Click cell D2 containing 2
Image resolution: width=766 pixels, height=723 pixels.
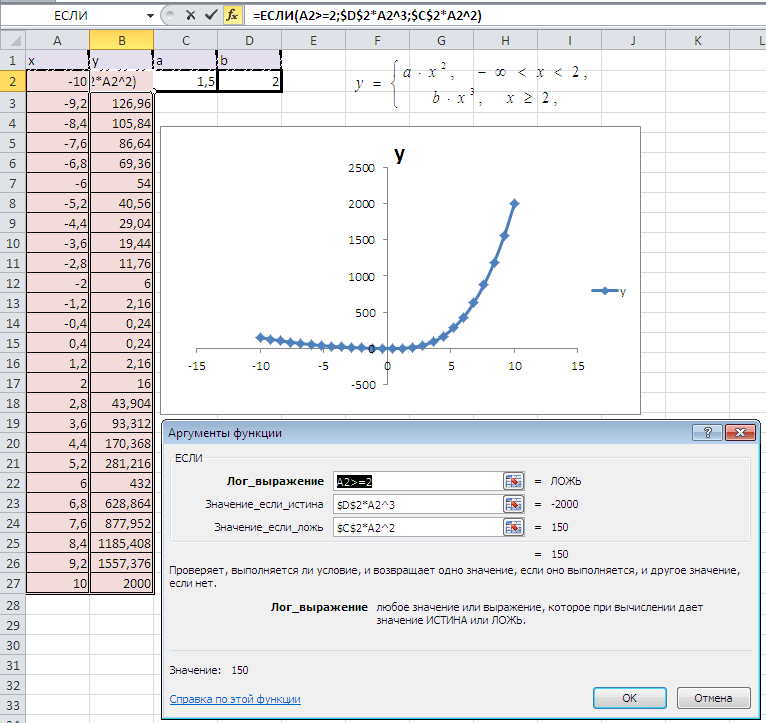(x=250, y=81)
